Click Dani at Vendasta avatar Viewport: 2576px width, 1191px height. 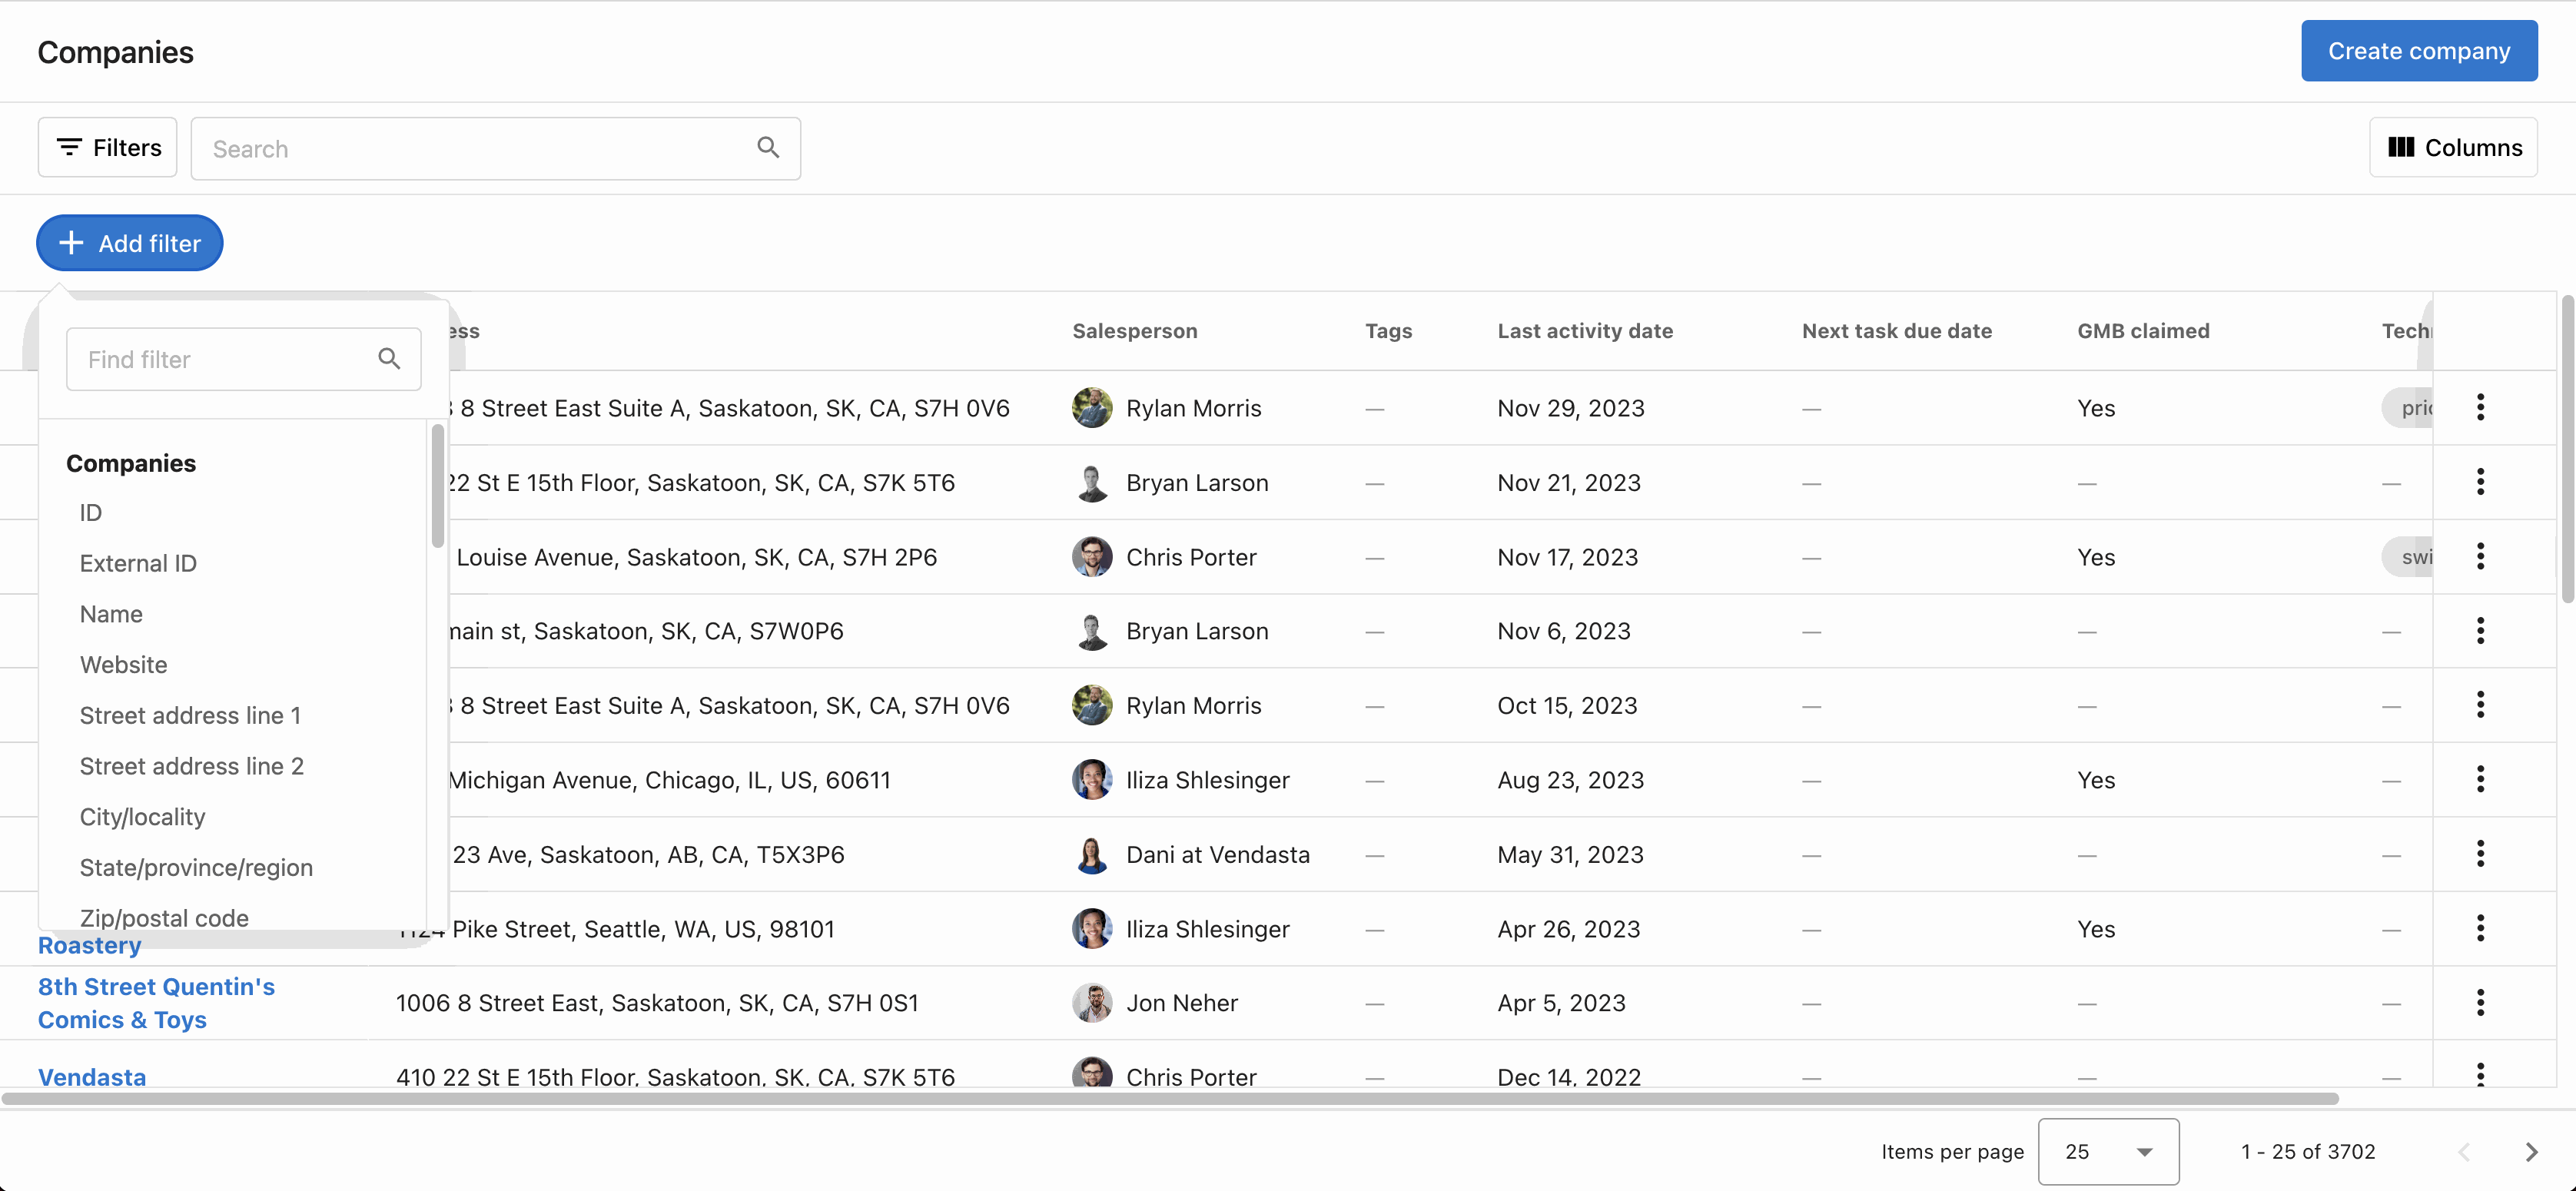[1092, 855]
